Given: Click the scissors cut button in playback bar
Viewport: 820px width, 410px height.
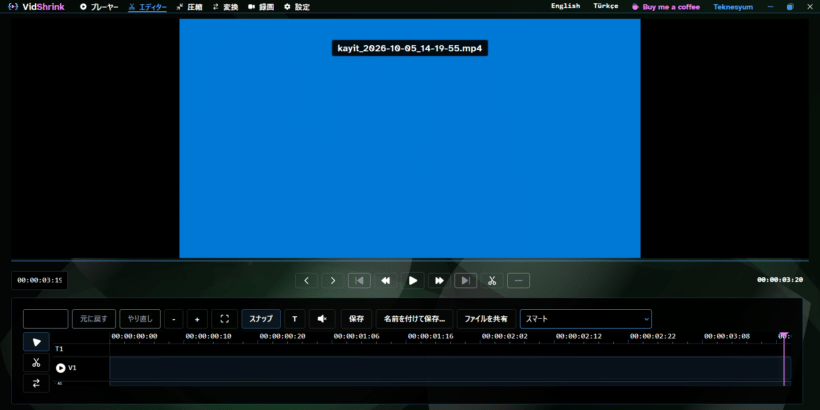Looking at the screenshot, I should click(x=492, y=281).
